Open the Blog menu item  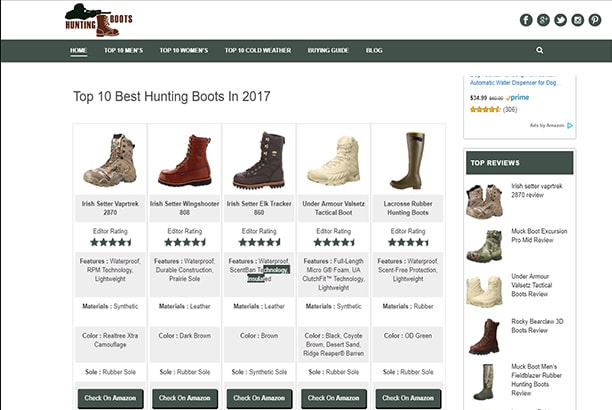tap(374, 50)
